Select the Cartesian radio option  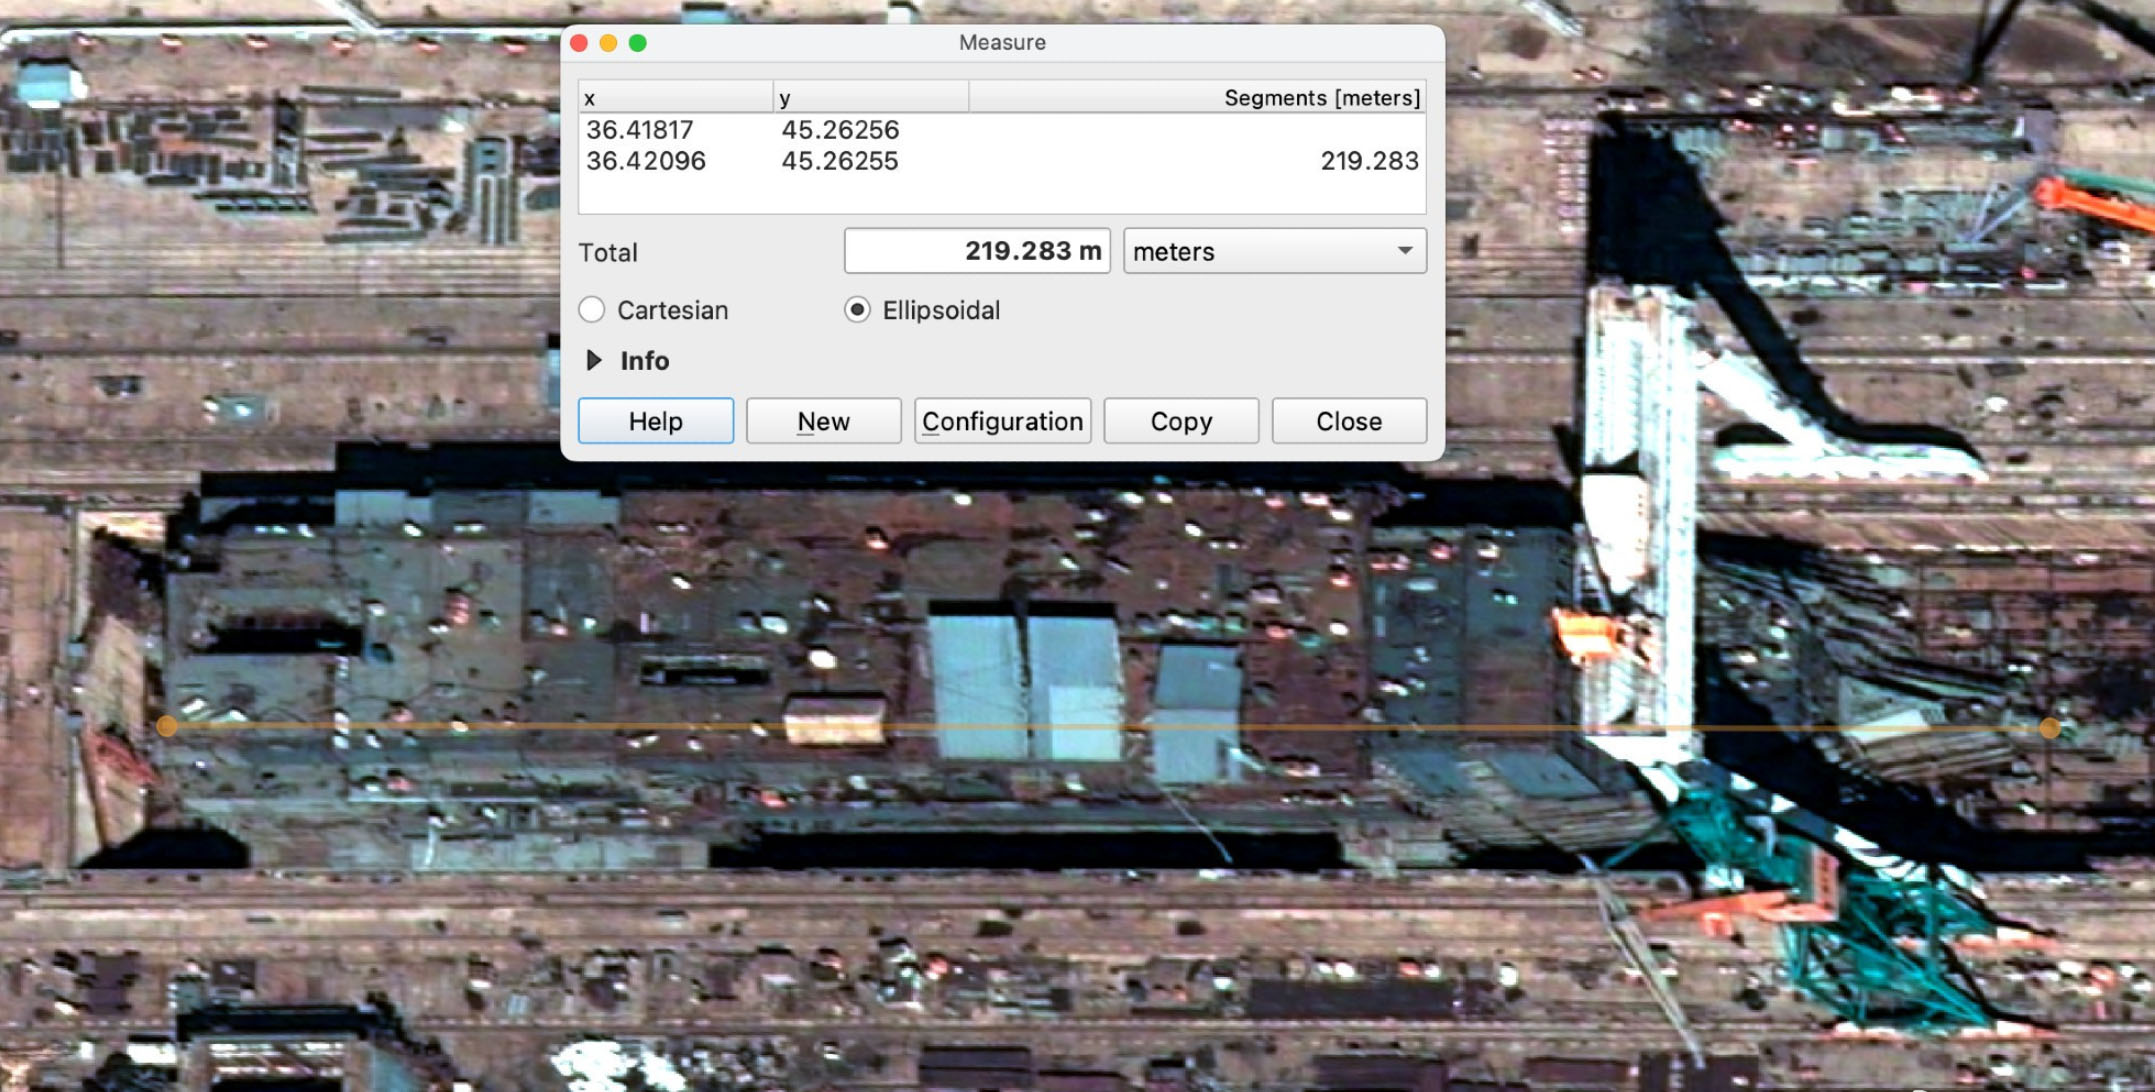coord(592,310)
